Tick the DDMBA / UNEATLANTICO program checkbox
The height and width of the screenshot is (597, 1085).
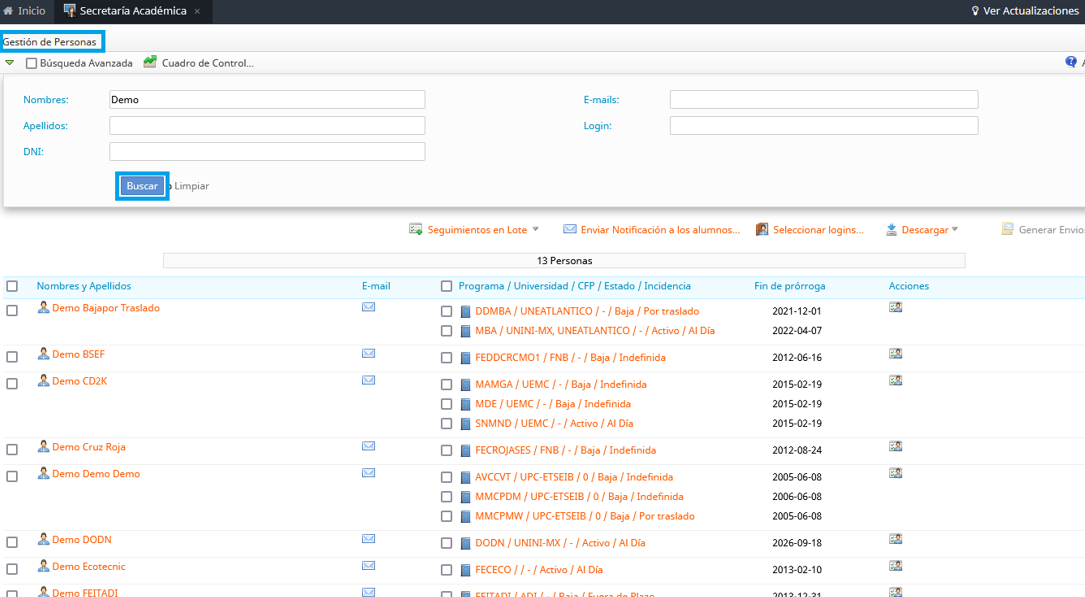click(446, 312)
